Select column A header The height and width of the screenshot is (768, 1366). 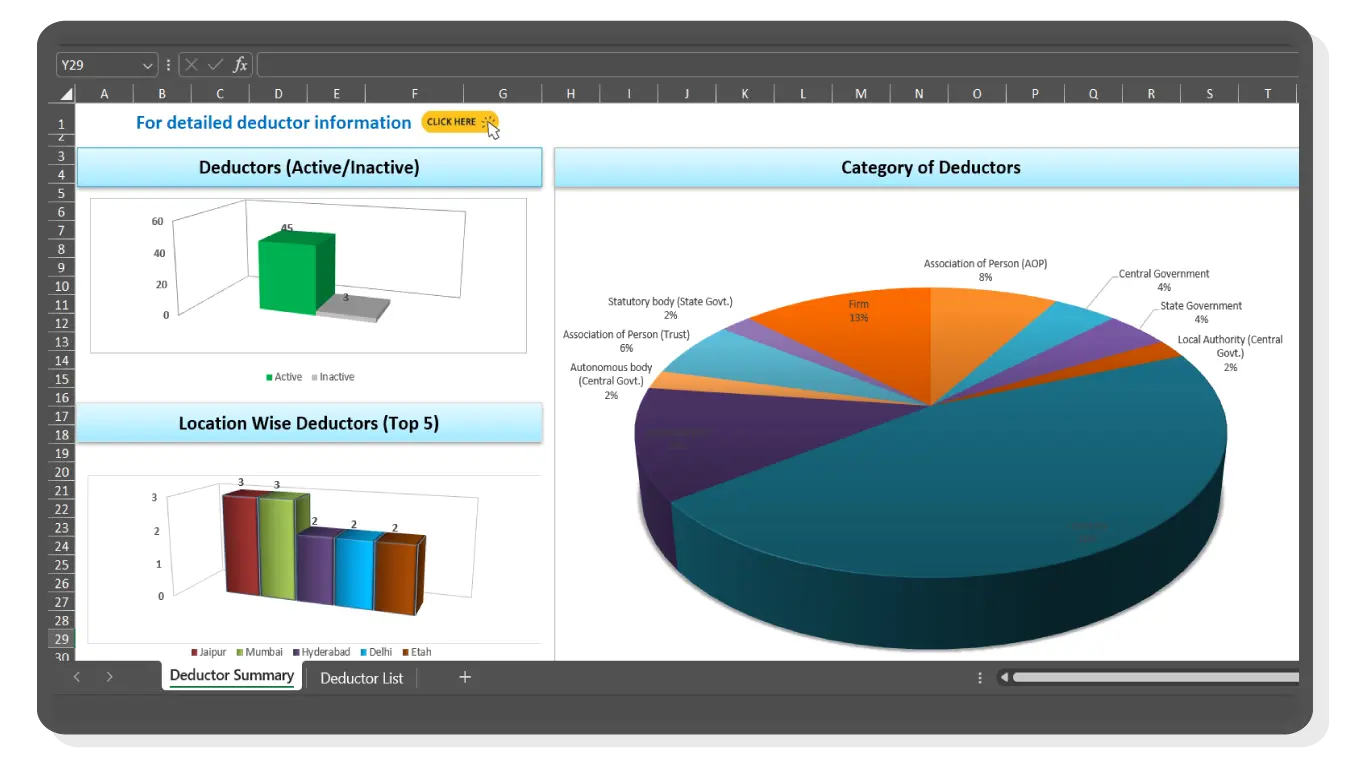click(105, 94)
